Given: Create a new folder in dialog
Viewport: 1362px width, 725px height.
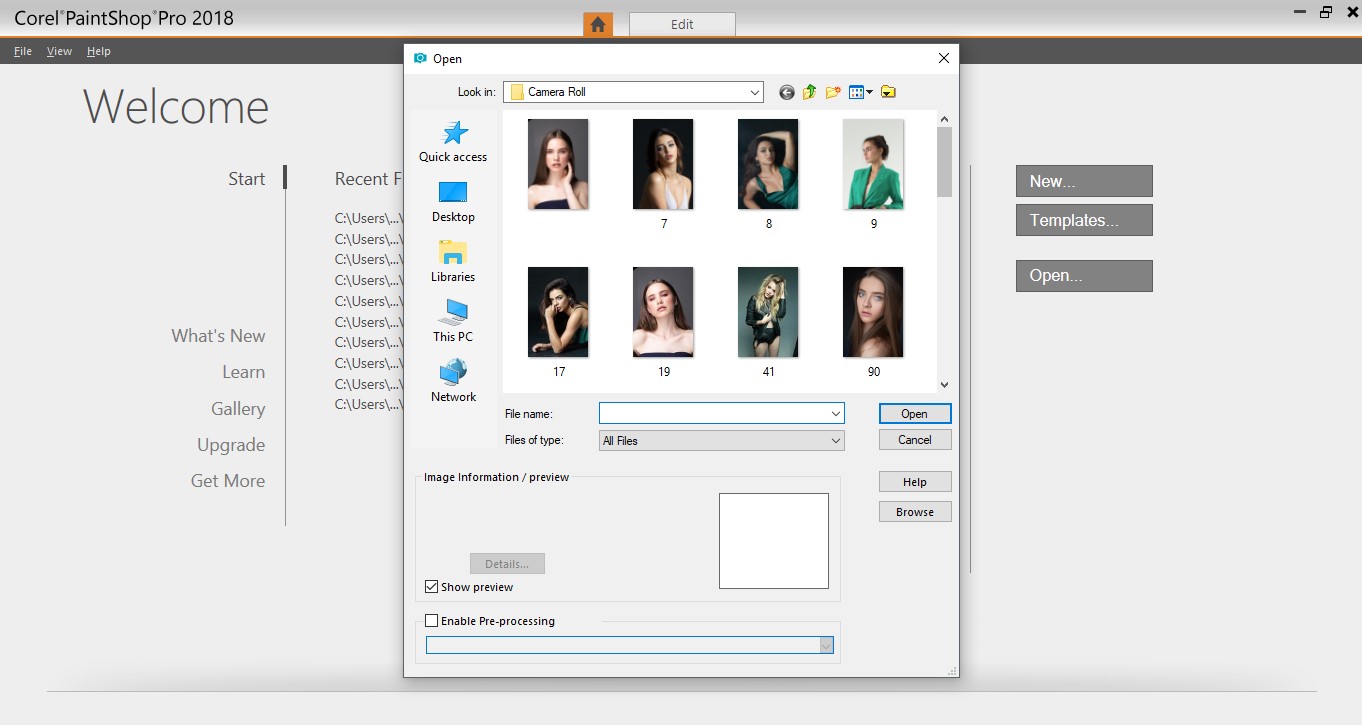Looking at the screenshot, I should point(832,92).
